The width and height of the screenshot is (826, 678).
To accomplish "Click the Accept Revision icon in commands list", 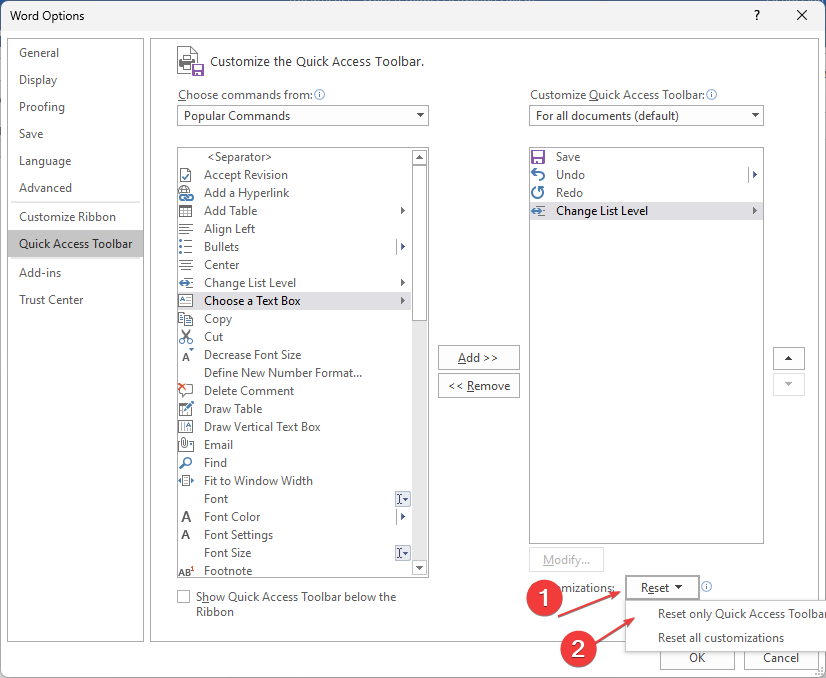I will click(185, 175).
